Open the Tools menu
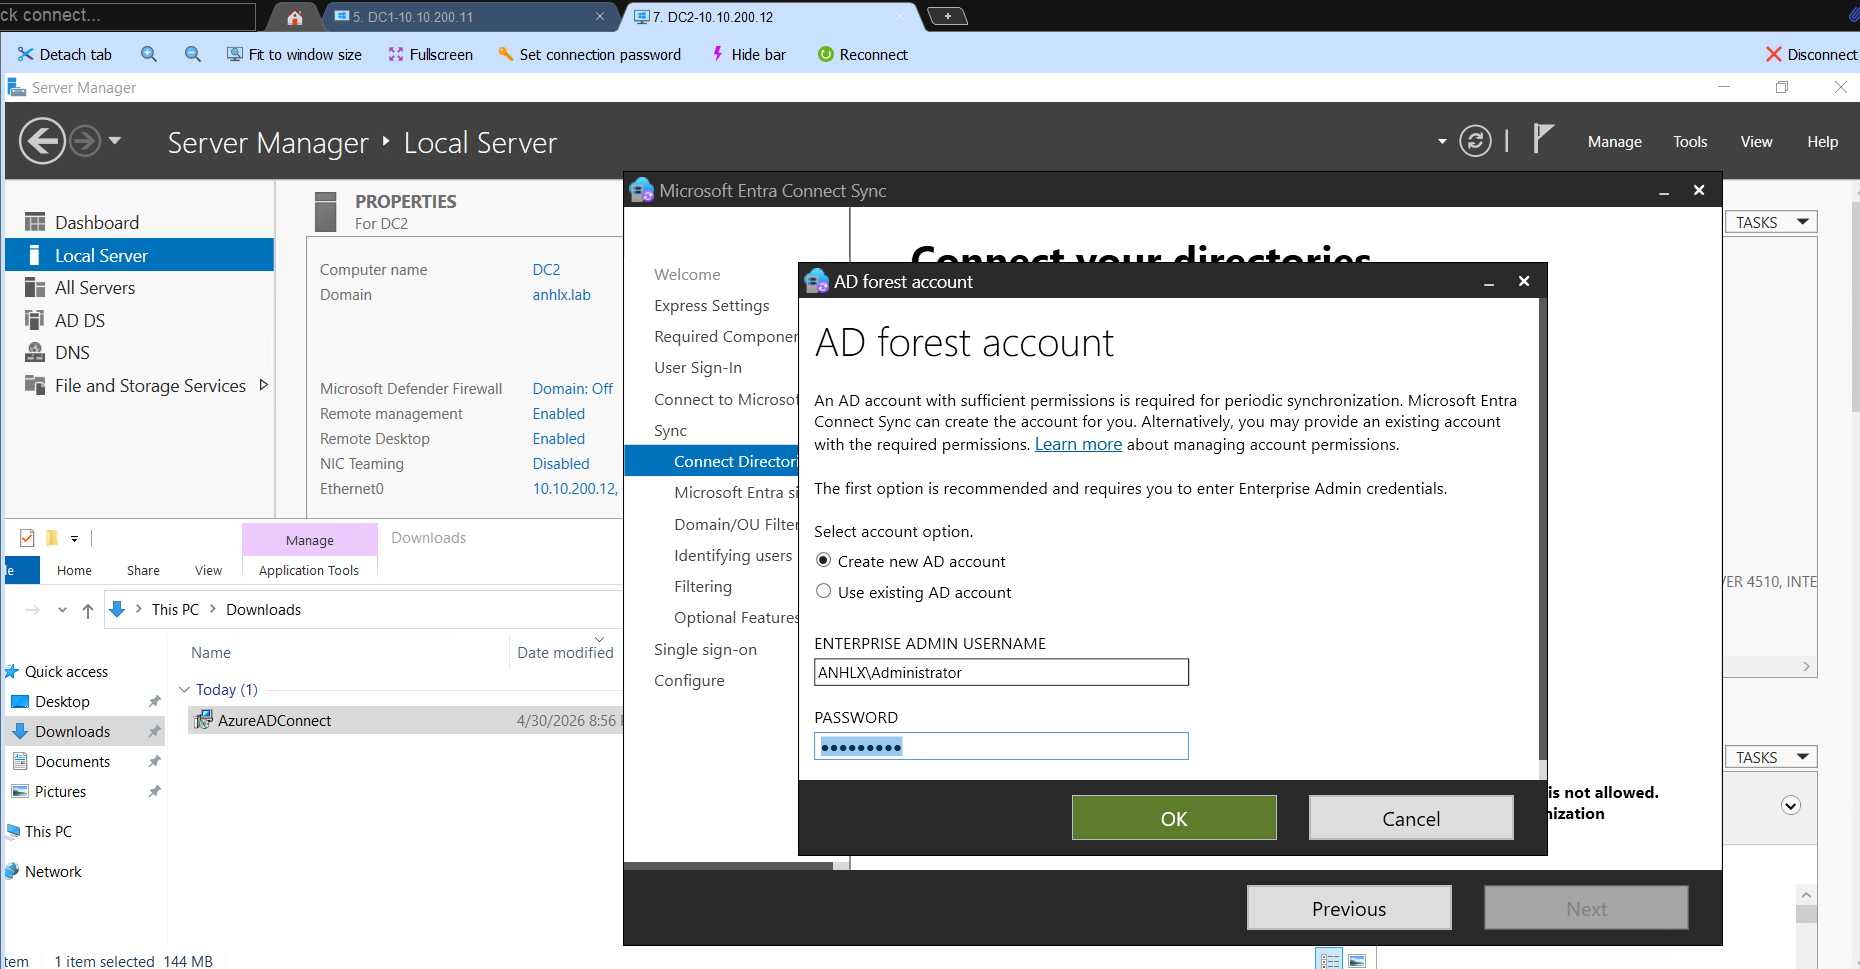 [1690, 142]
